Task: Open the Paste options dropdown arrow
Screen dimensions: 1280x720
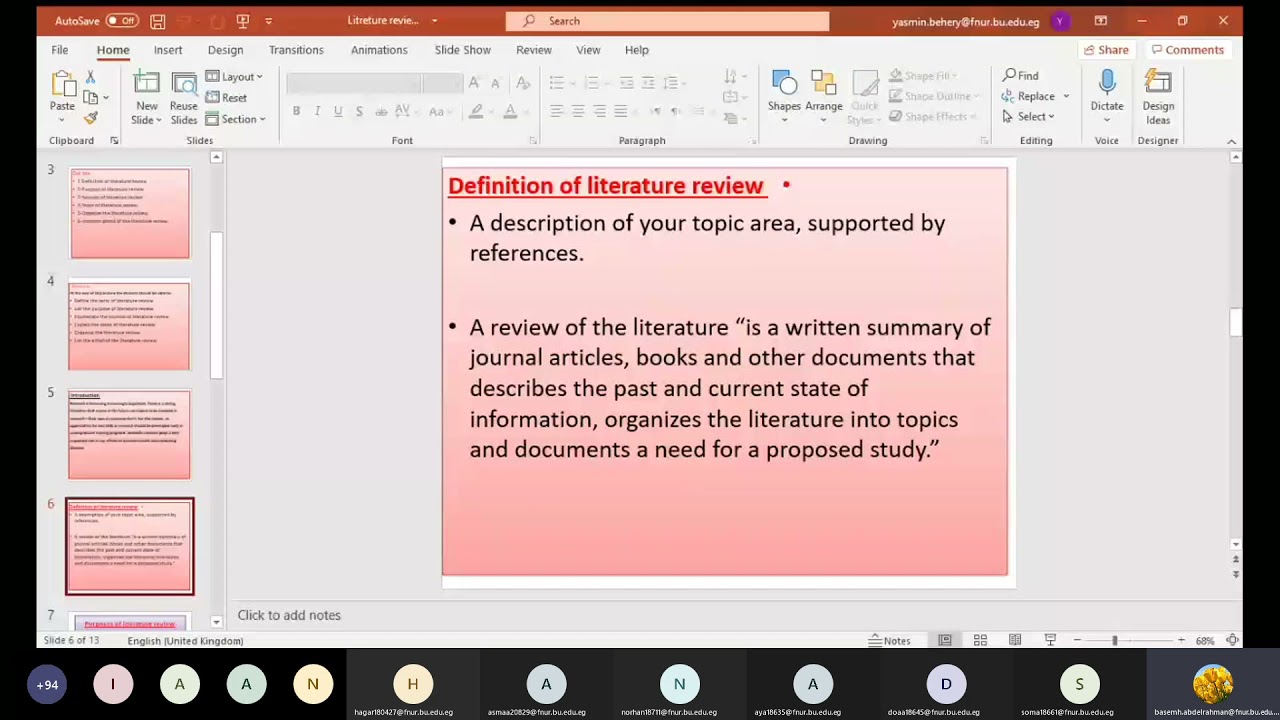Action: coord(62,120)
